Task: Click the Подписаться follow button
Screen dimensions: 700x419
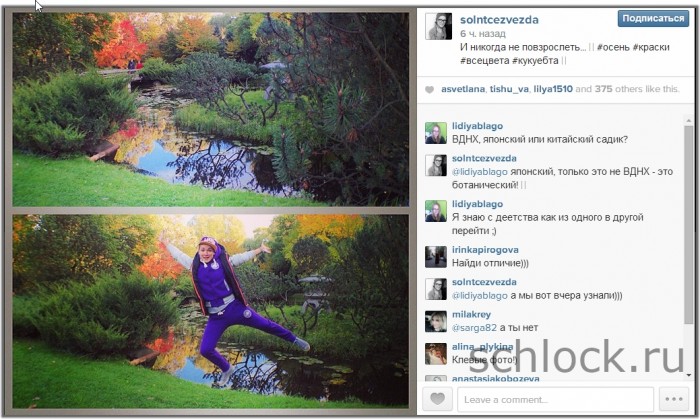Action: coord(653,18)
